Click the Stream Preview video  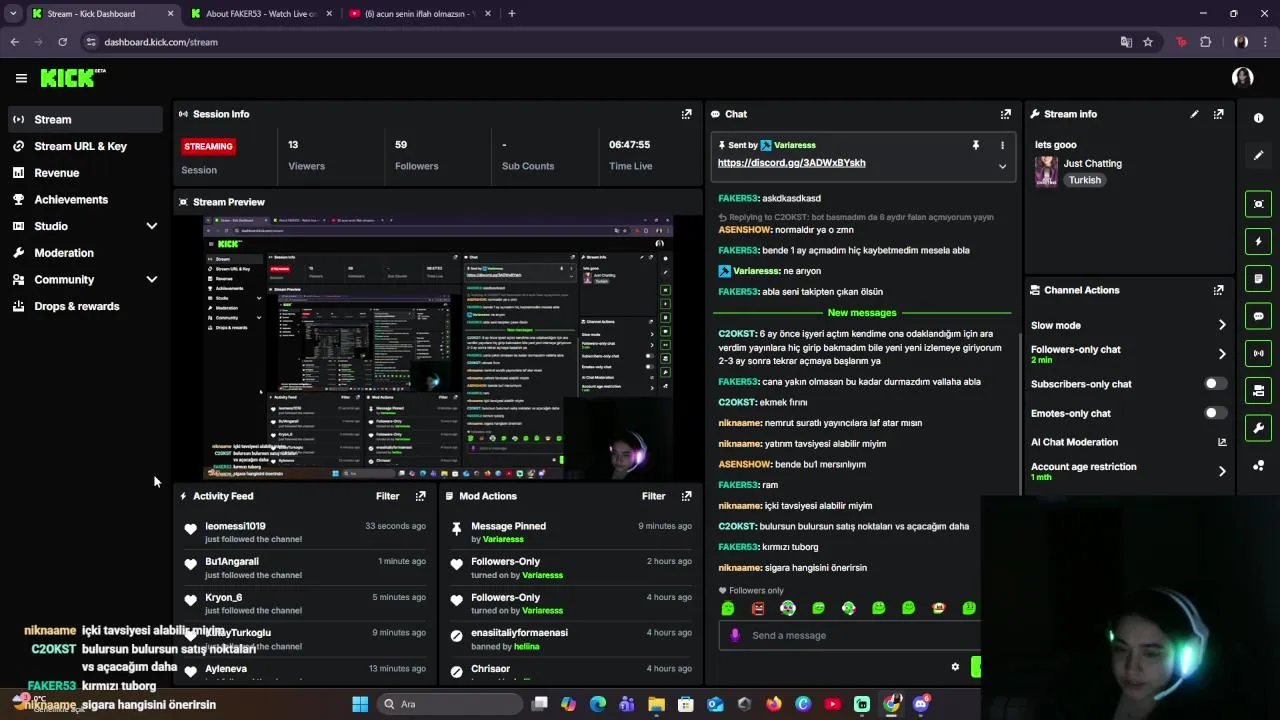point(438,348)
